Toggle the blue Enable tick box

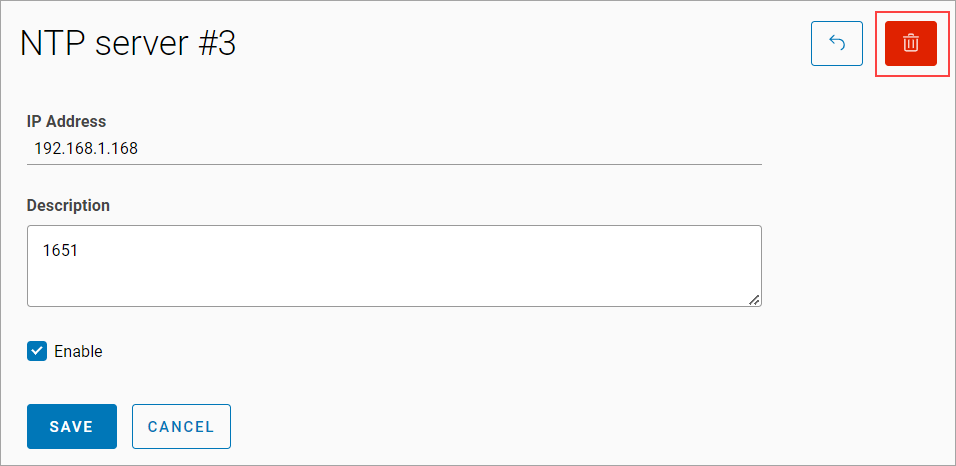pos(37,351)
